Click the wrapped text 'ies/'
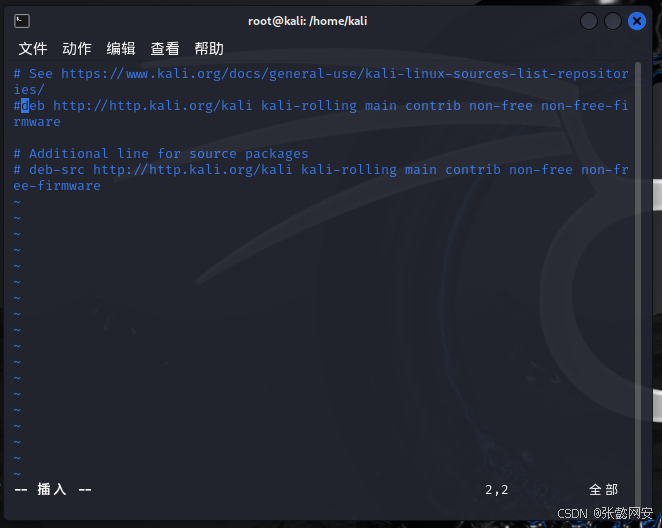Screen dimensions: 662x528 29,90
